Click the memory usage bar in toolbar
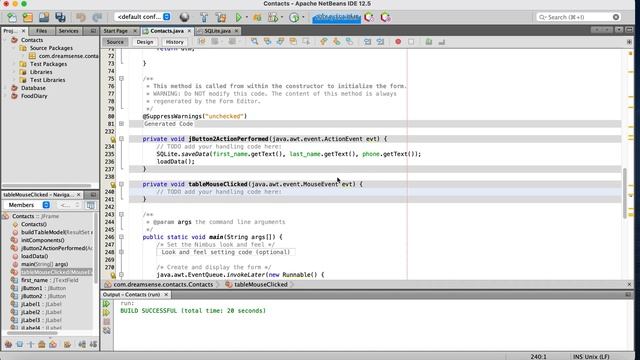 coord(336,17)
